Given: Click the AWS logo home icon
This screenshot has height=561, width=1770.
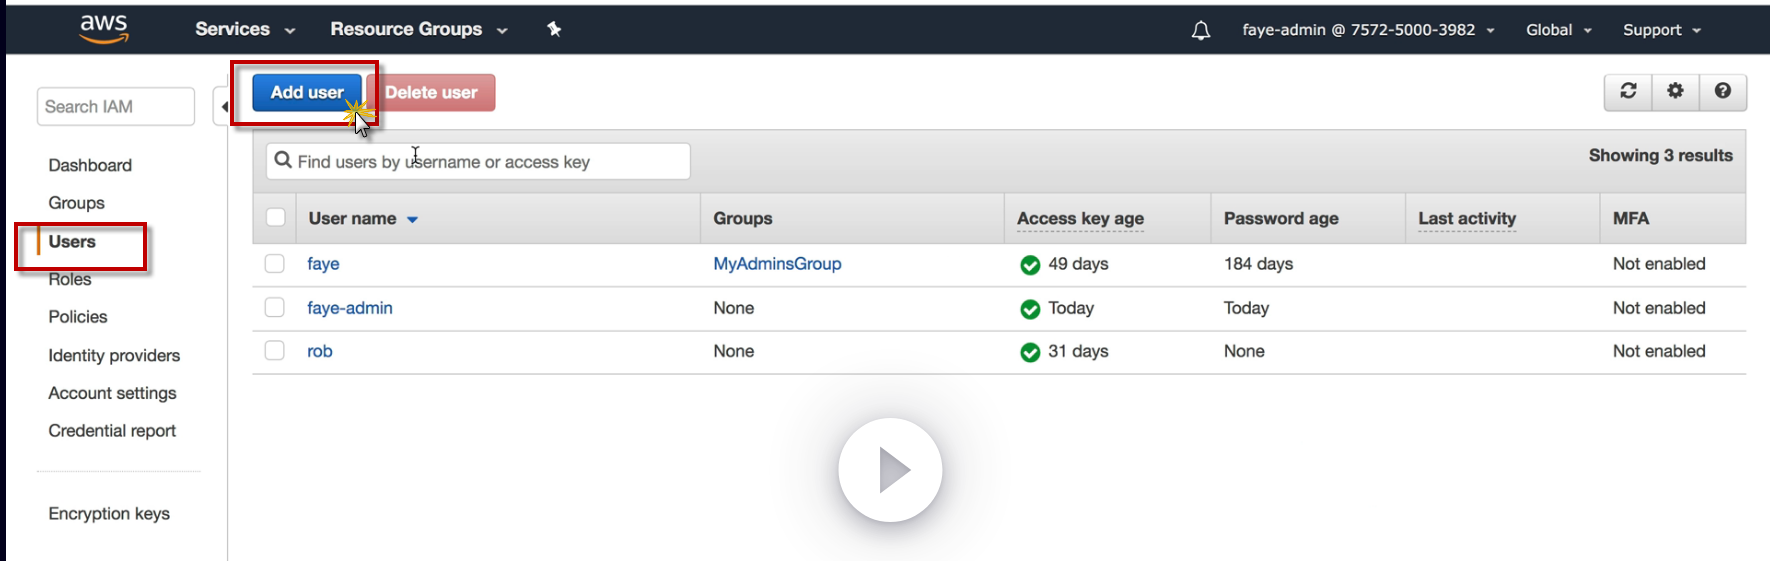Looking at the screenshot, I should 104,29.
